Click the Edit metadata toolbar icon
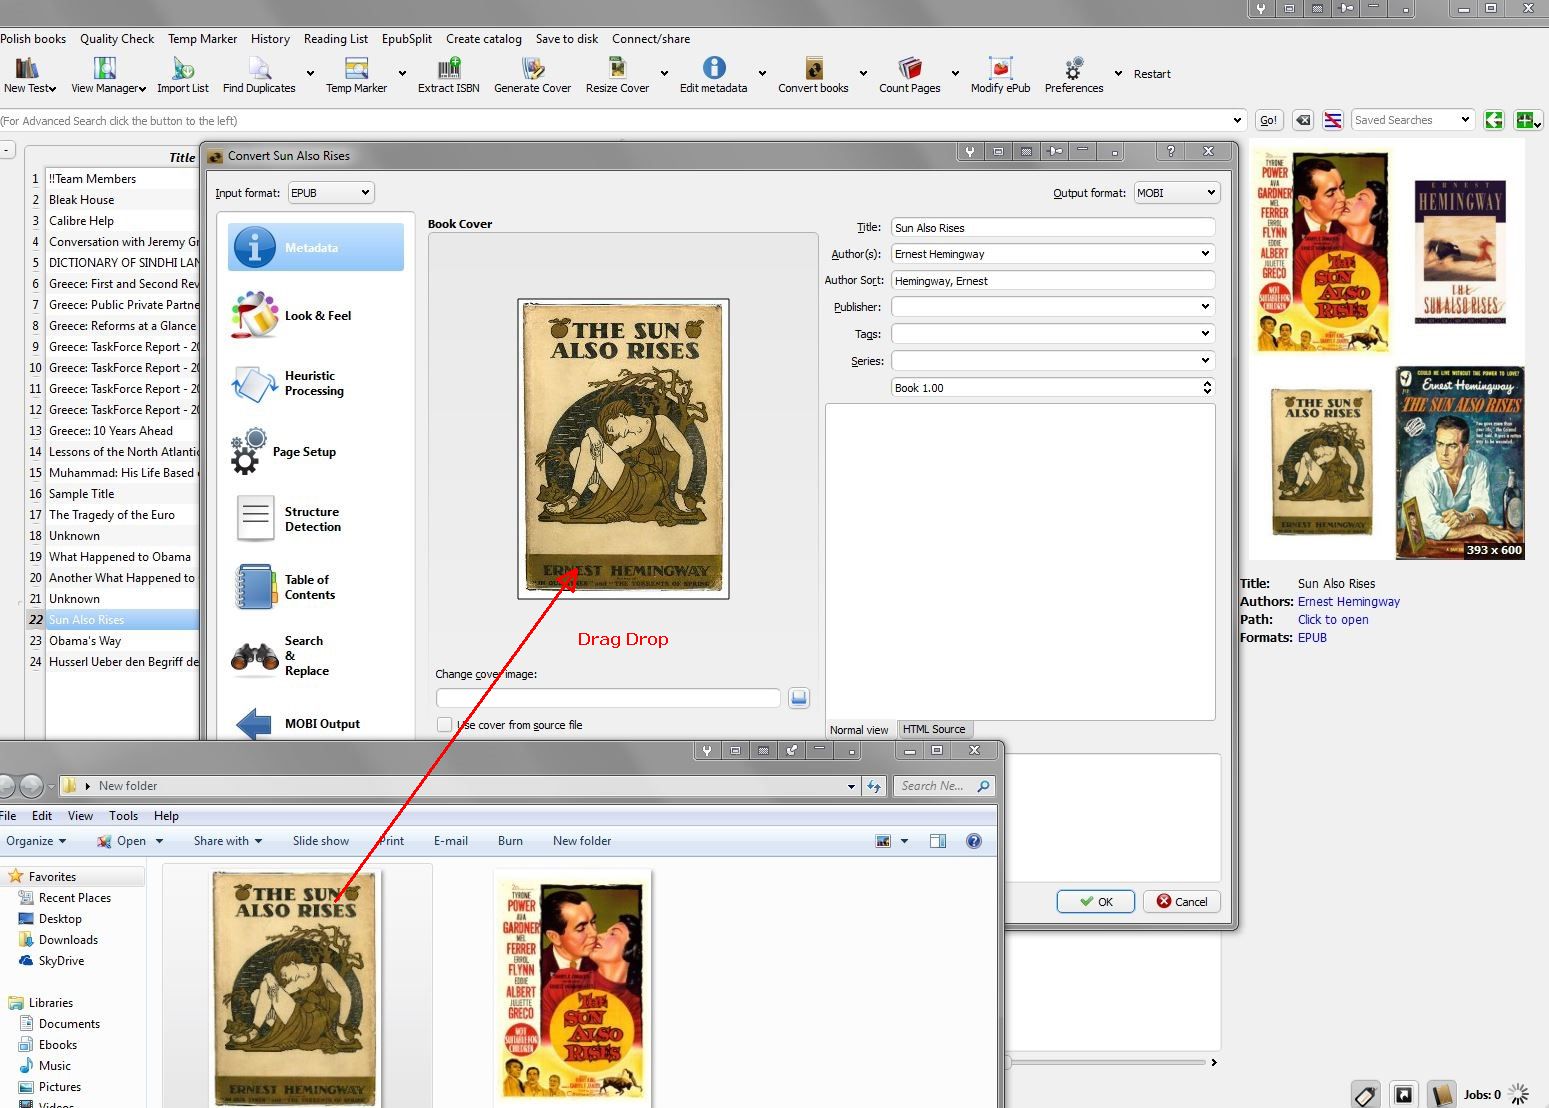This screenshot has width=1549, height=1108. [713, 68]
